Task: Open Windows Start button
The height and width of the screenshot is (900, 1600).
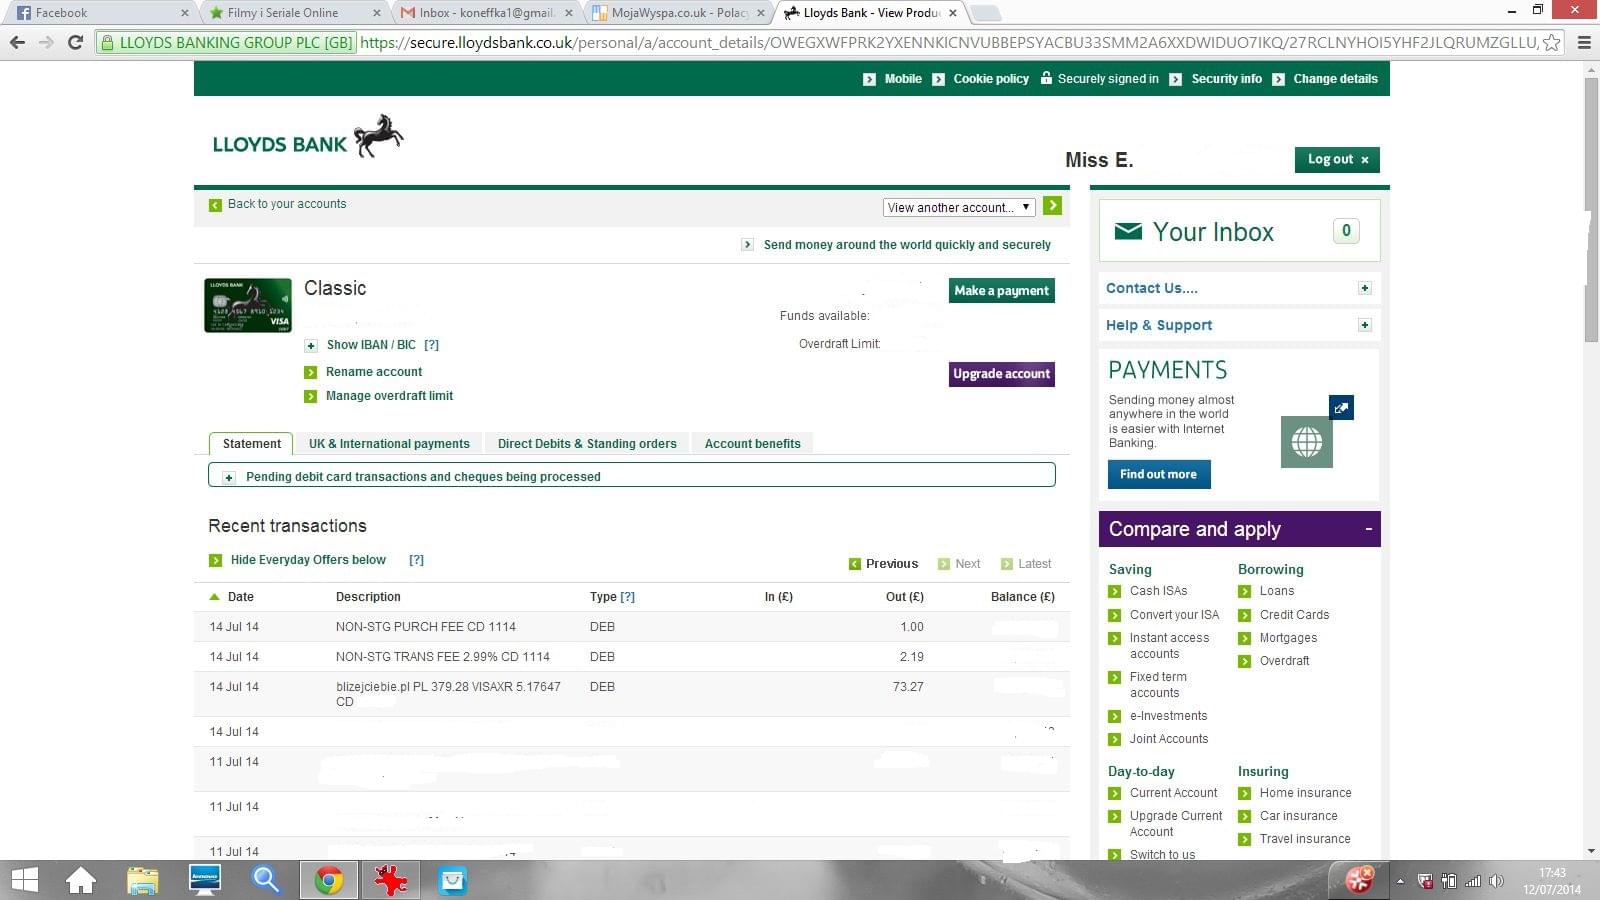Action: (x=24, y=881)
